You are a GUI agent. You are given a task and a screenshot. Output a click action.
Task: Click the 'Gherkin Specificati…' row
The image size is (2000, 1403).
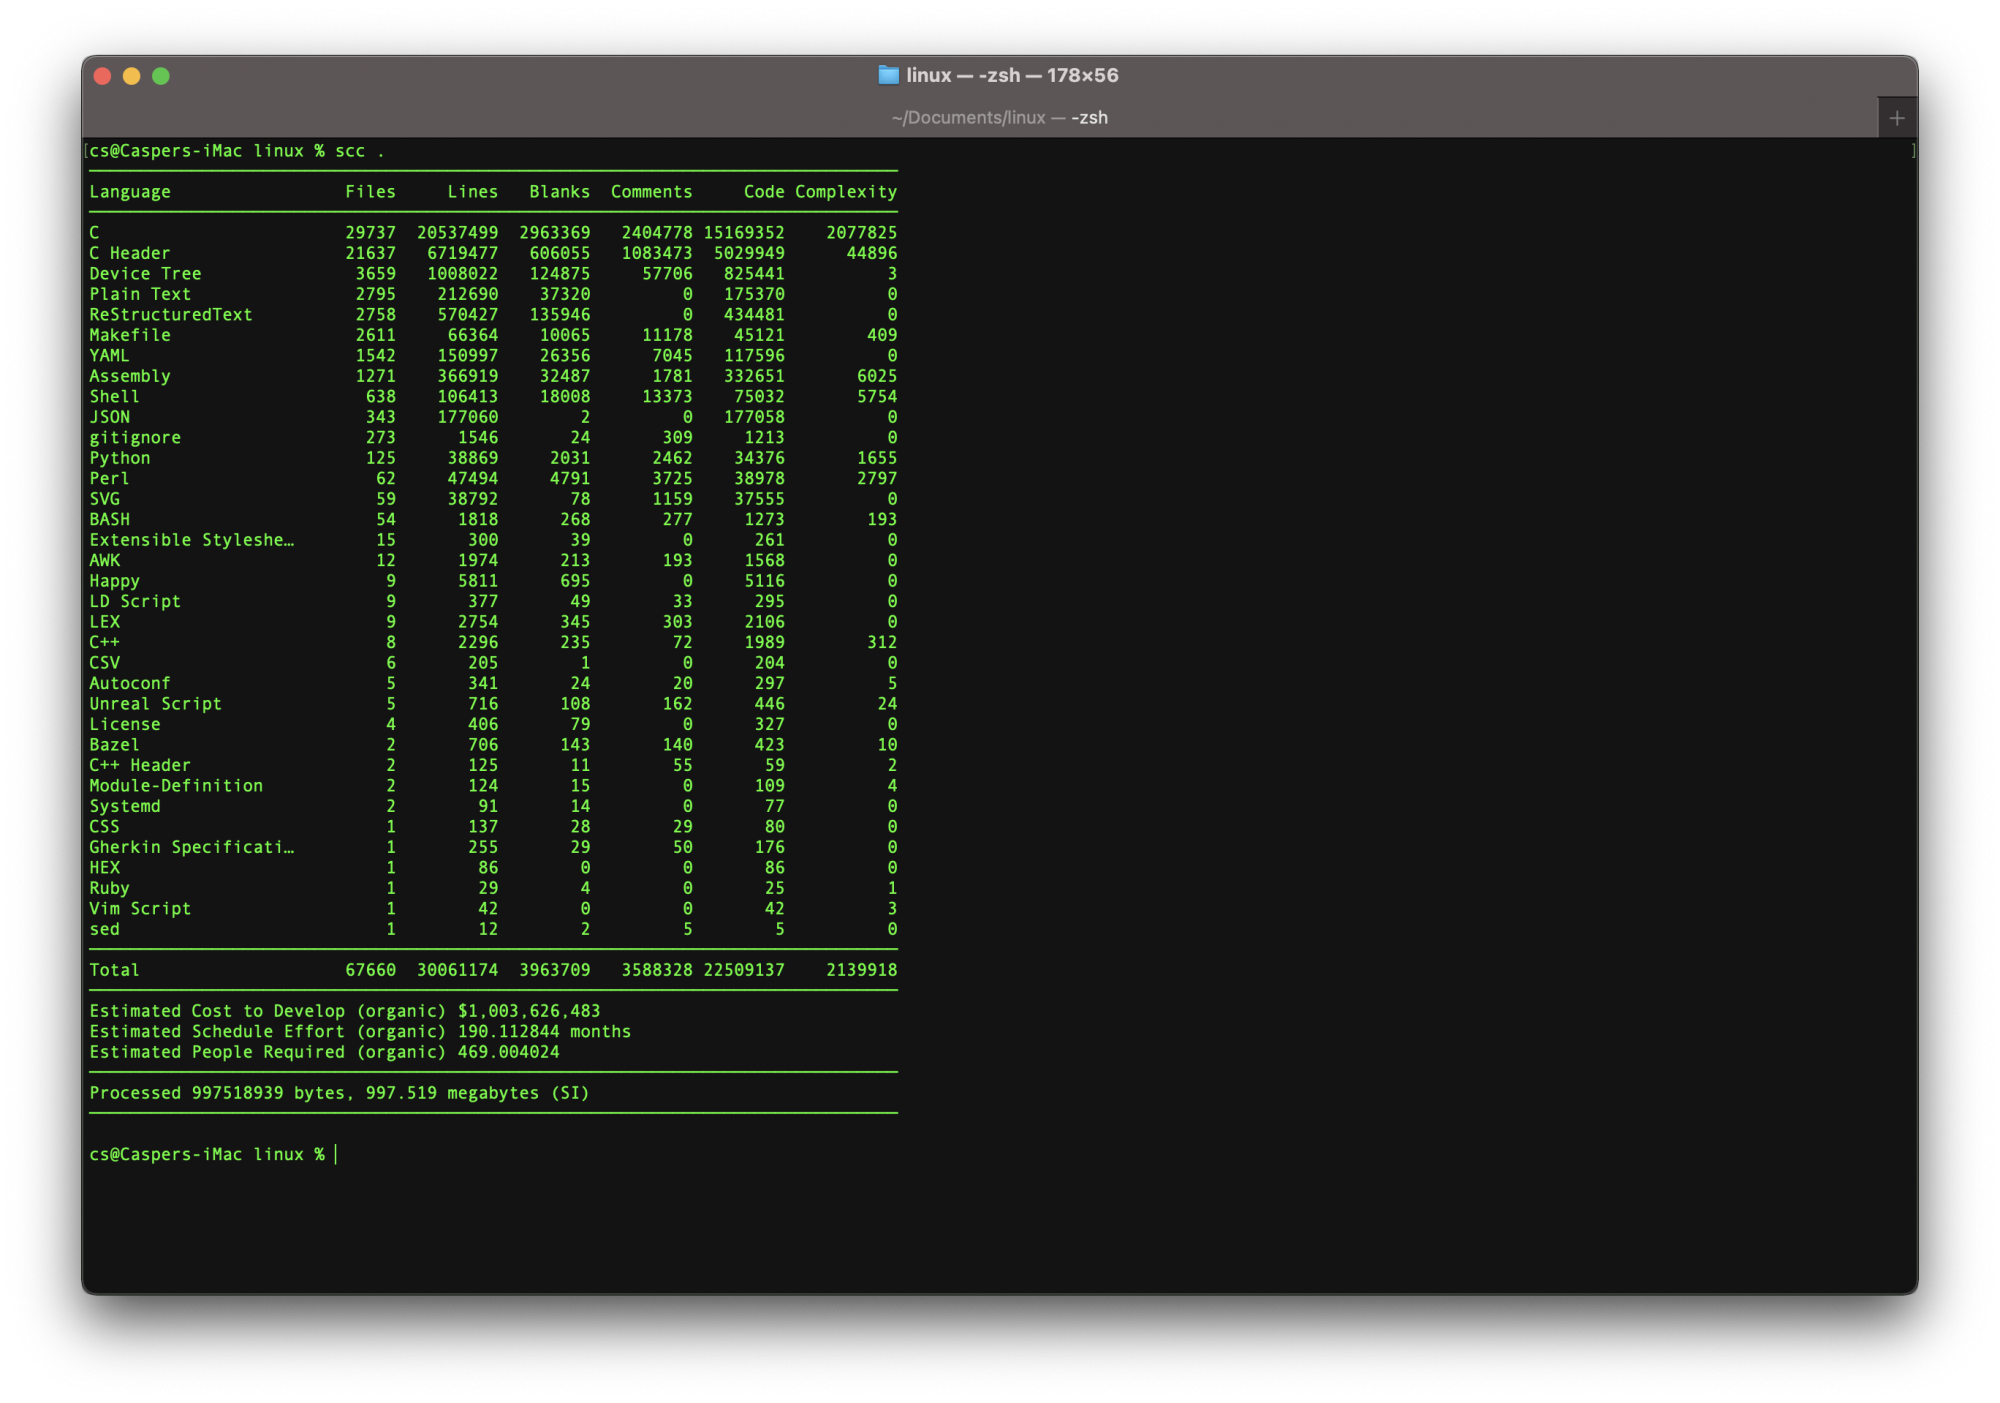493,848
